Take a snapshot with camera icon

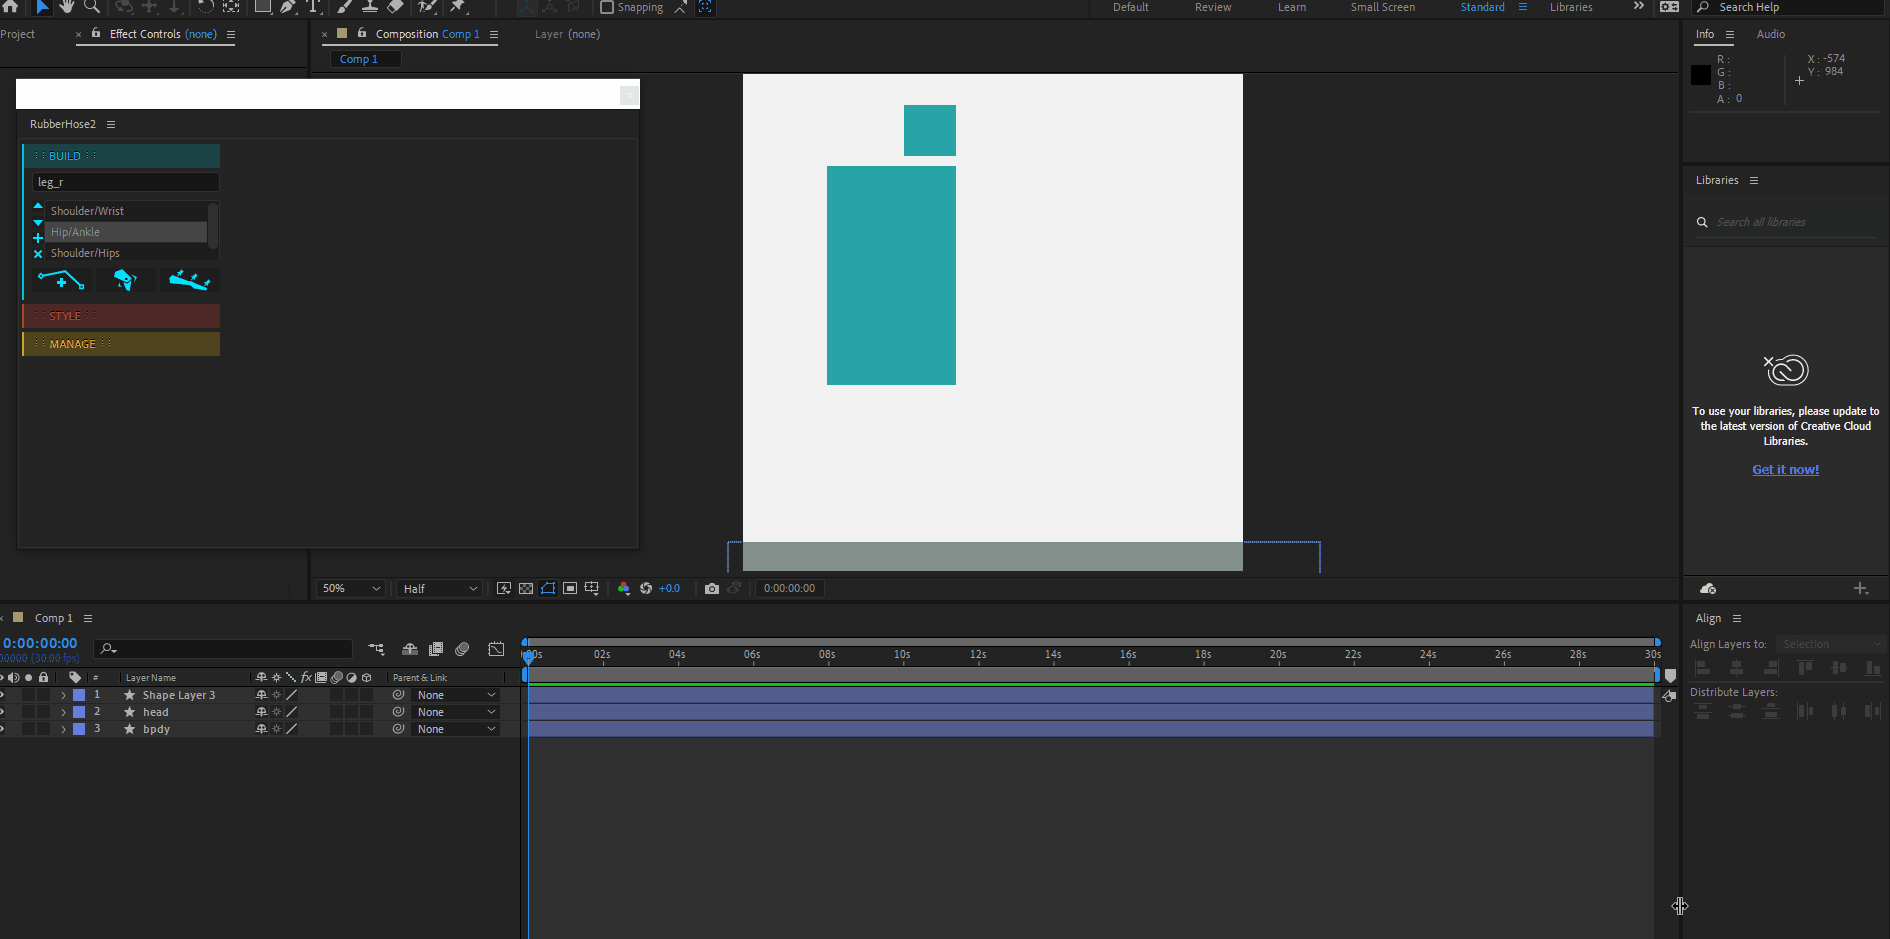coord(711,588)
